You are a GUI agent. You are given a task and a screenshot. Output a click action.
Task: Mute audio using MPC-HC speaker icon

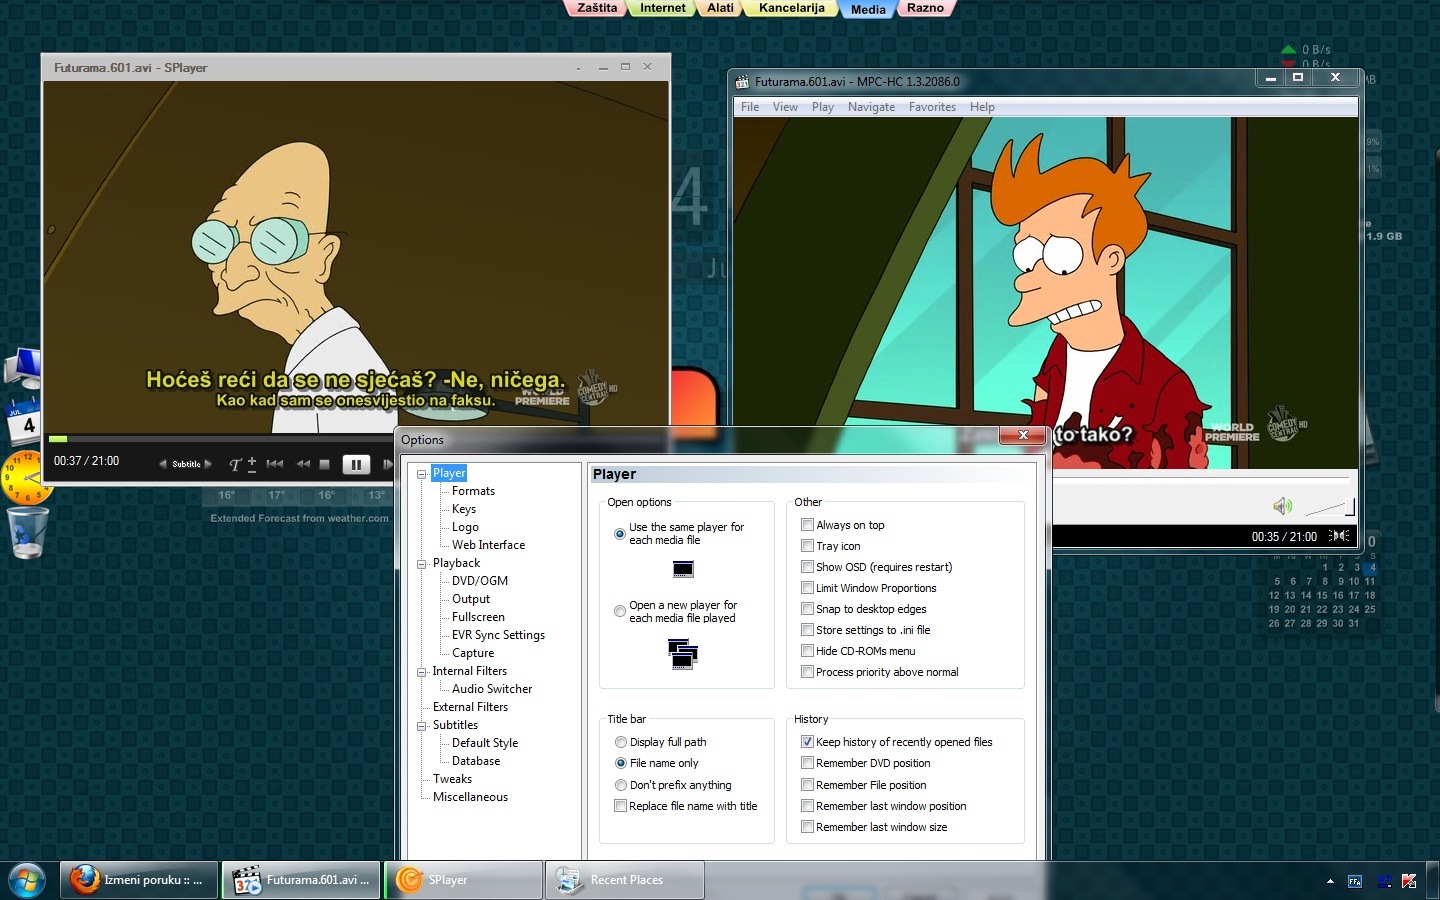[x=1282, y=506]
